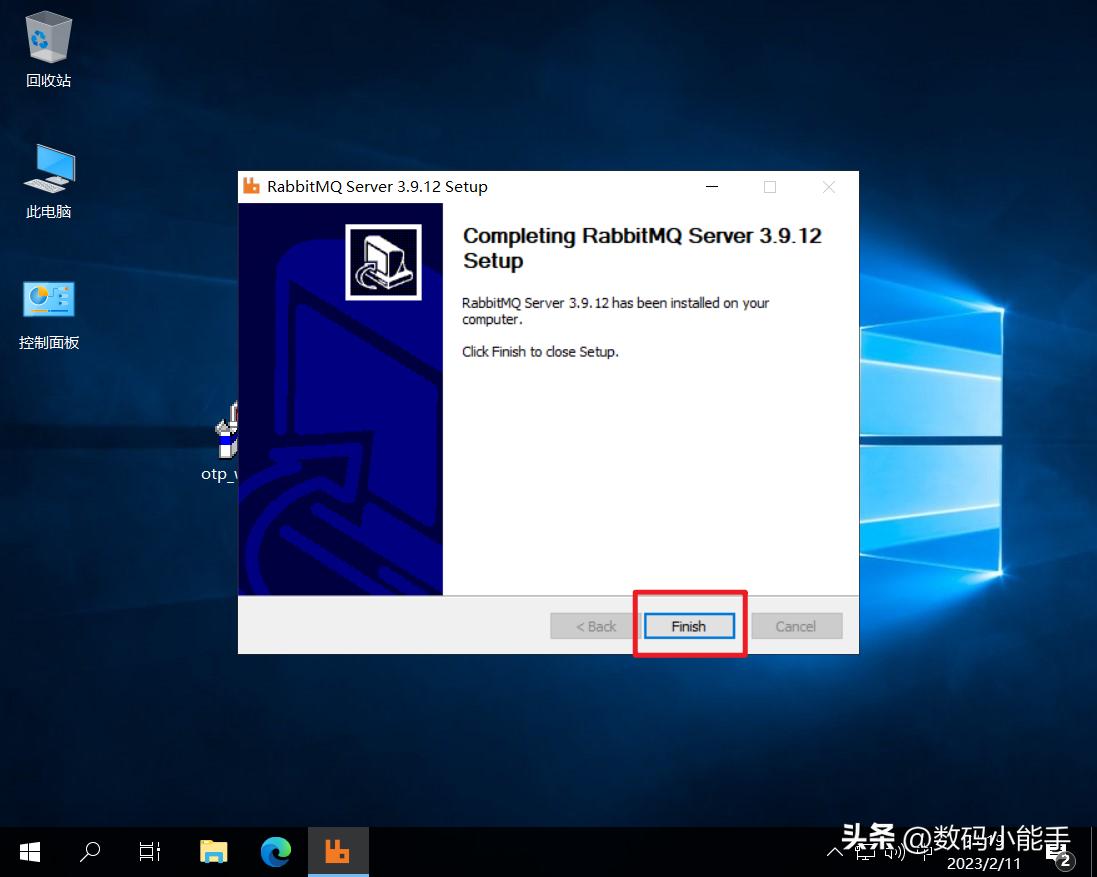Viewport: 1097px width, 877px height.
Task: Launch Microsoft Edge from the taskbar
Action: point(276,852)
